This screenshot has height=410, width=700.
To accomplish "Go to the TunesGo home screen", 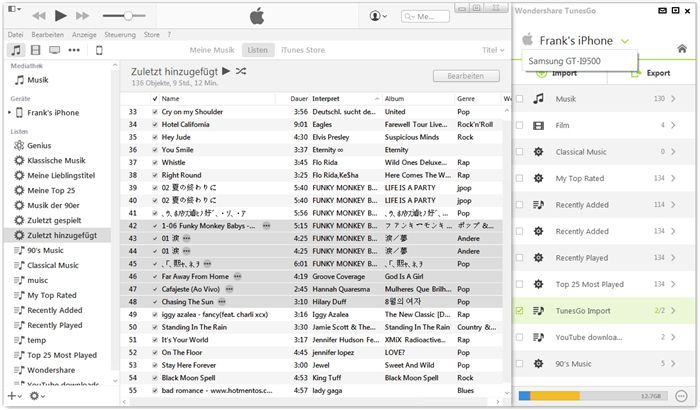I will point(682,48).
